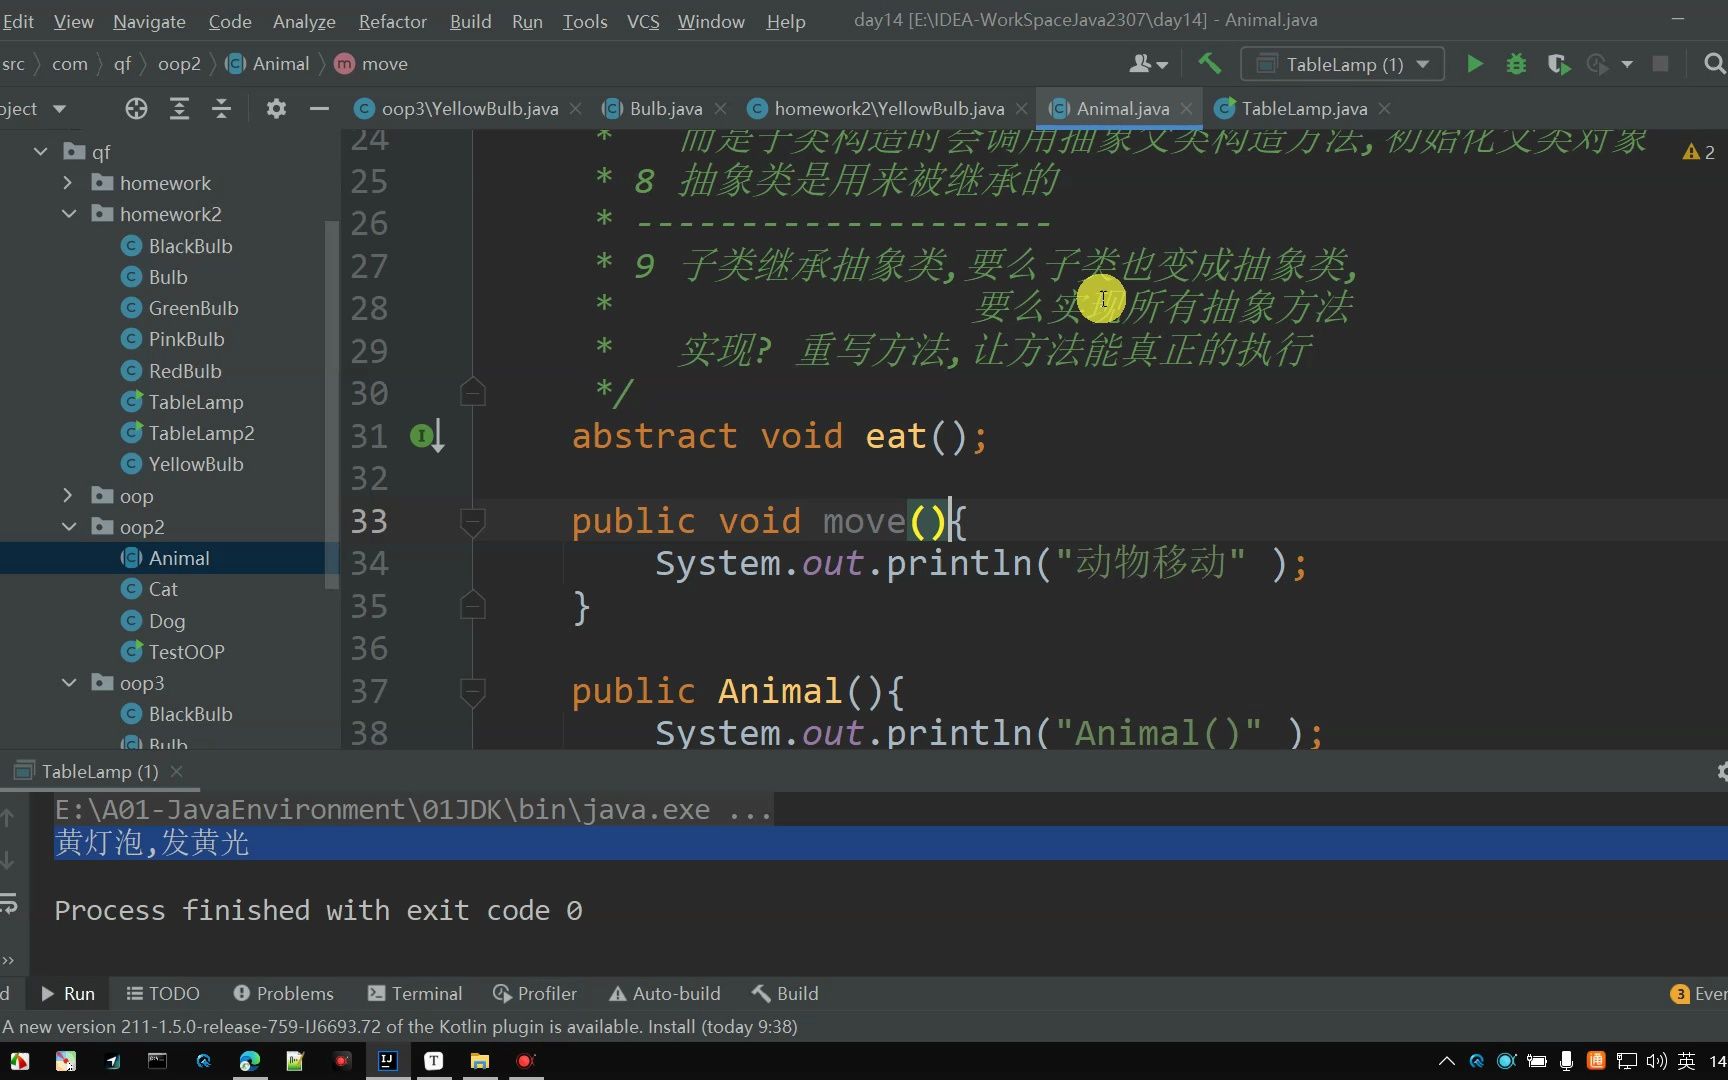Click the move breadcrumb in navigation bar
The height and width of the screenshot is (1080, 1728).
tap(371, 64)
